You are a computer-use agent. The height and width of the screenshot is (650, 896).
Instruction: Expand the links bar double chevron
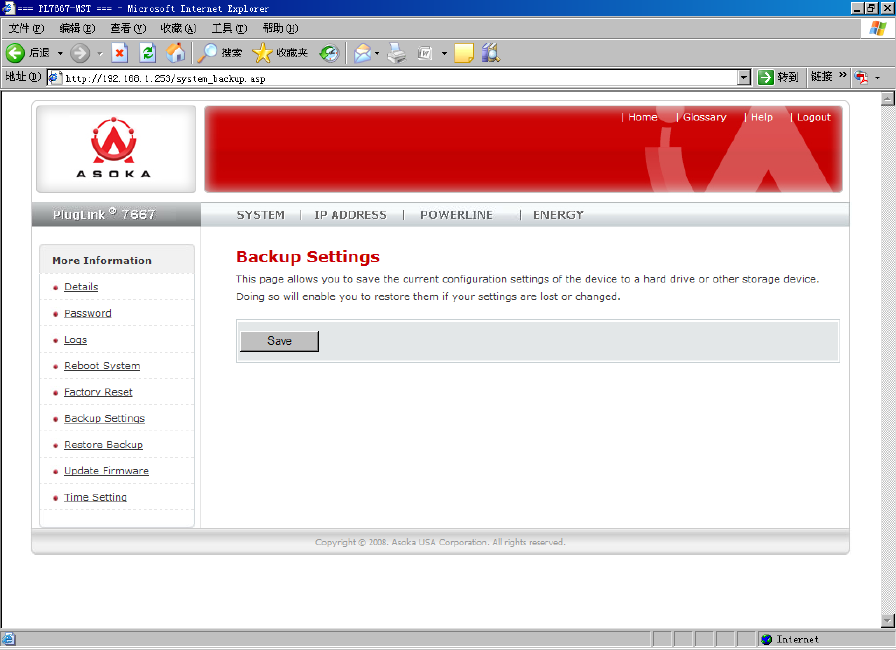pyautogui.click(x=842, y=75)
